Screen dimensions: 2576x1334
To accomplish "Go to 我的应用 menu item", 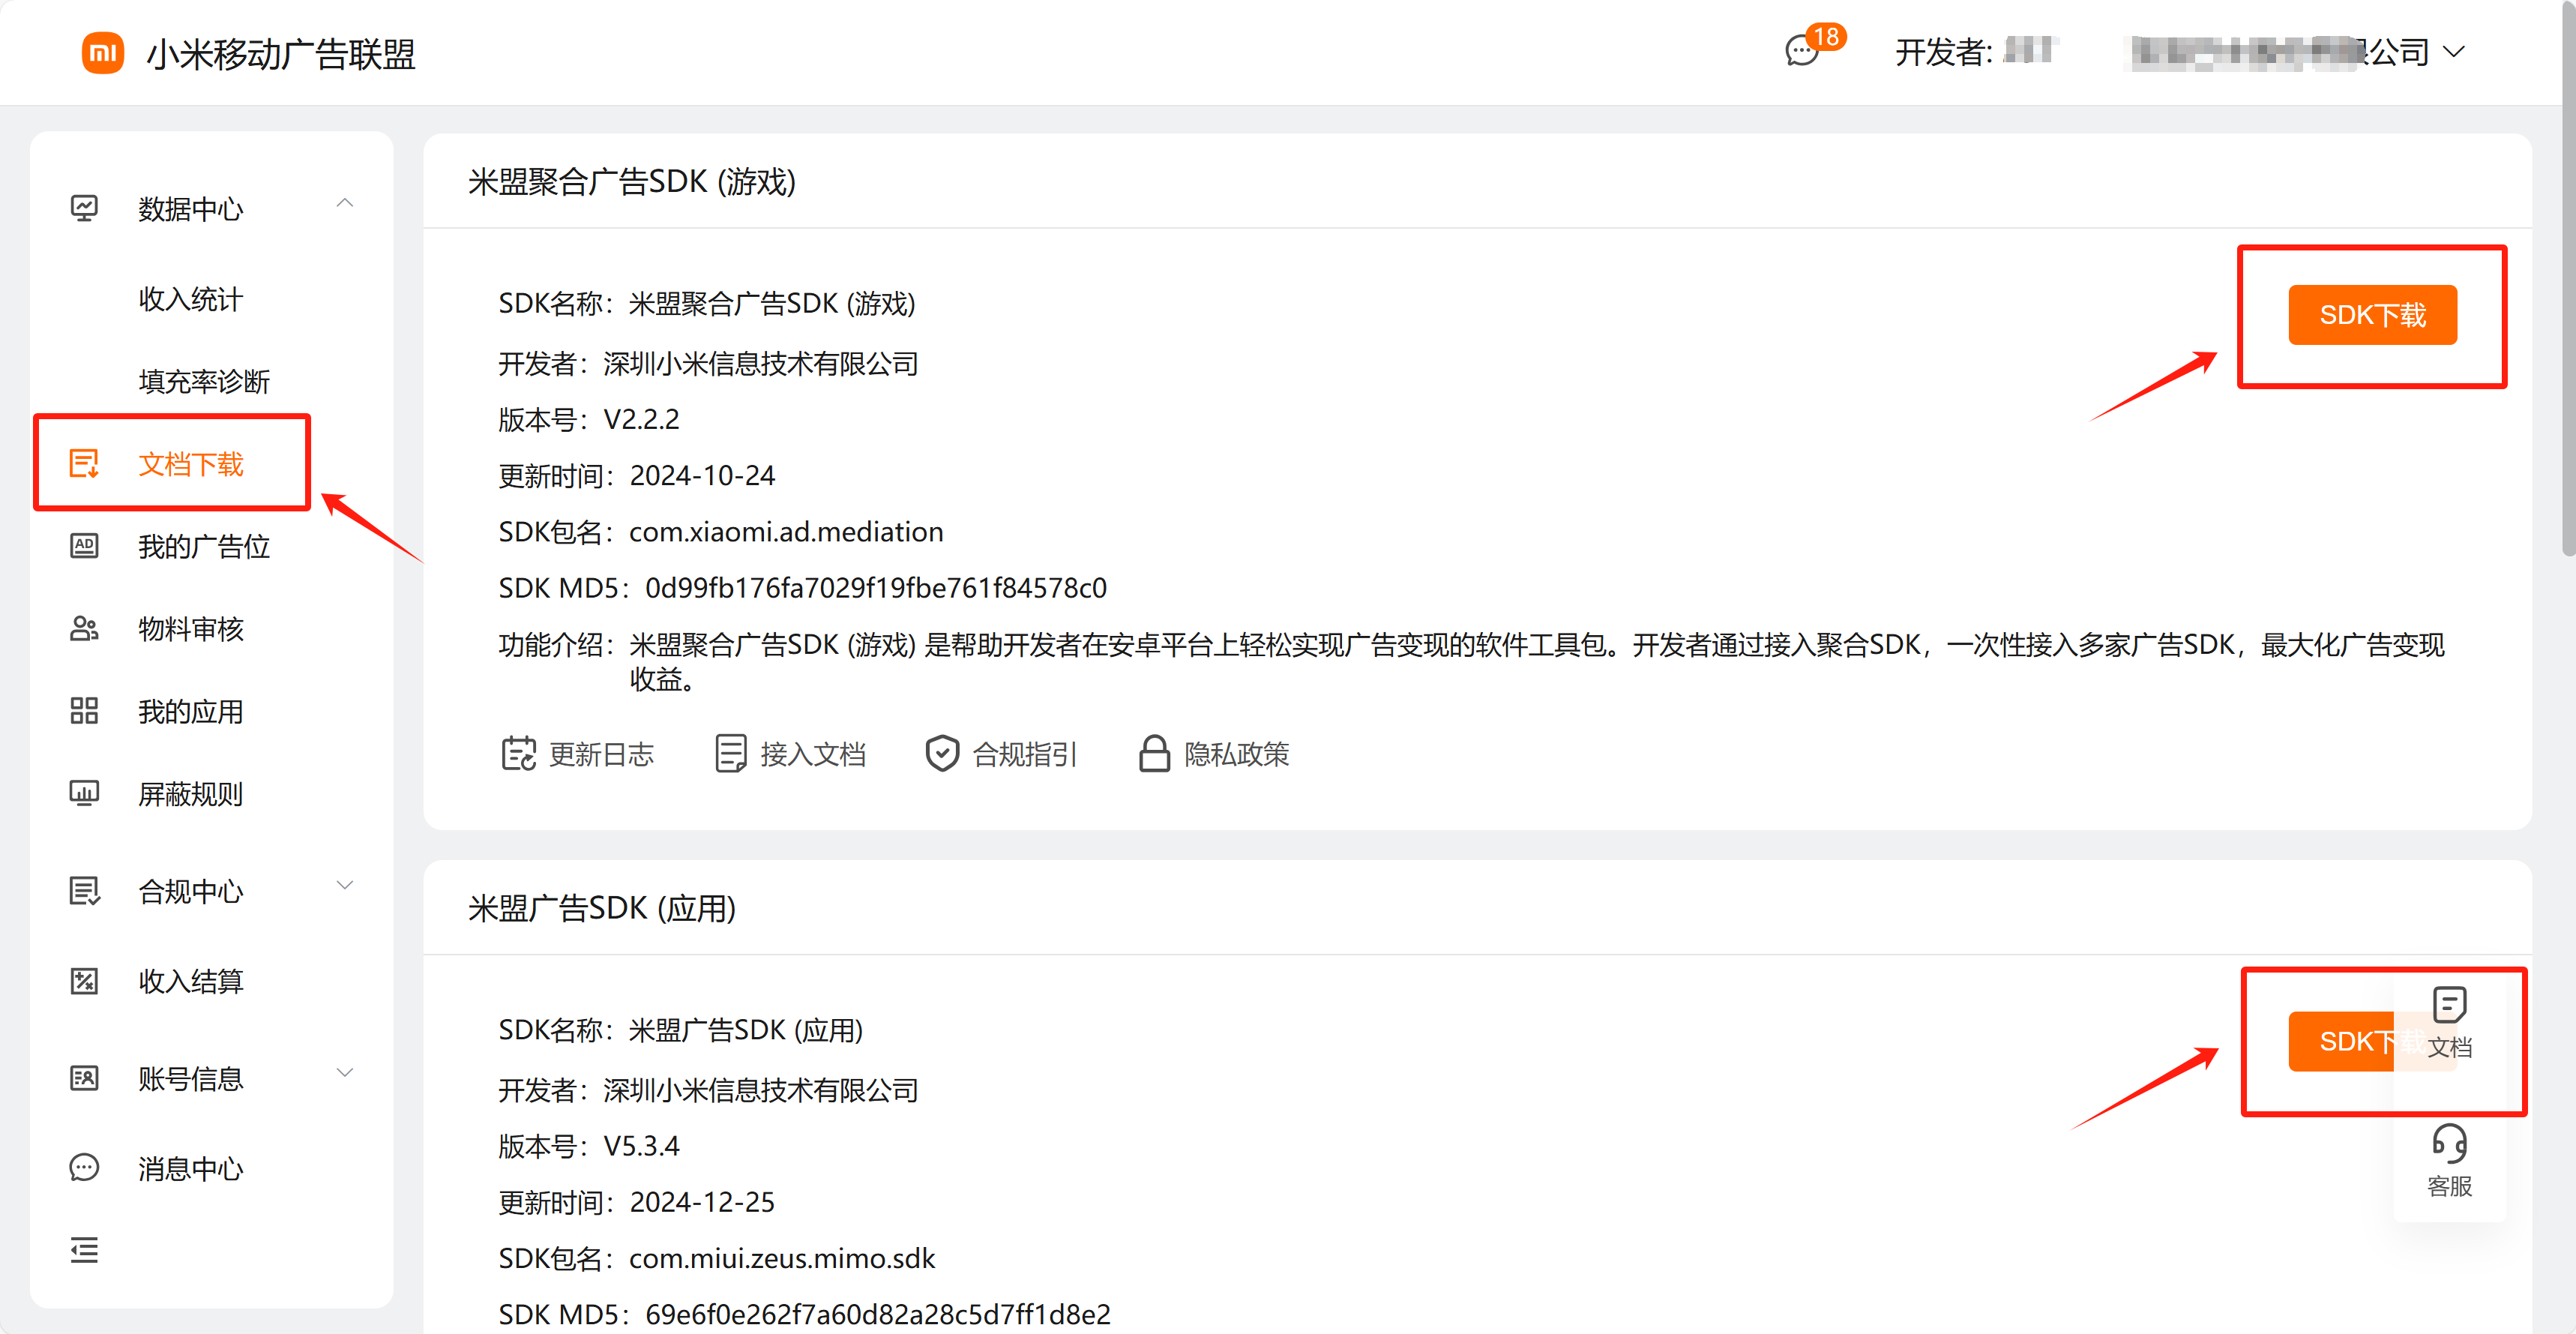I will (x=191, y=711).
